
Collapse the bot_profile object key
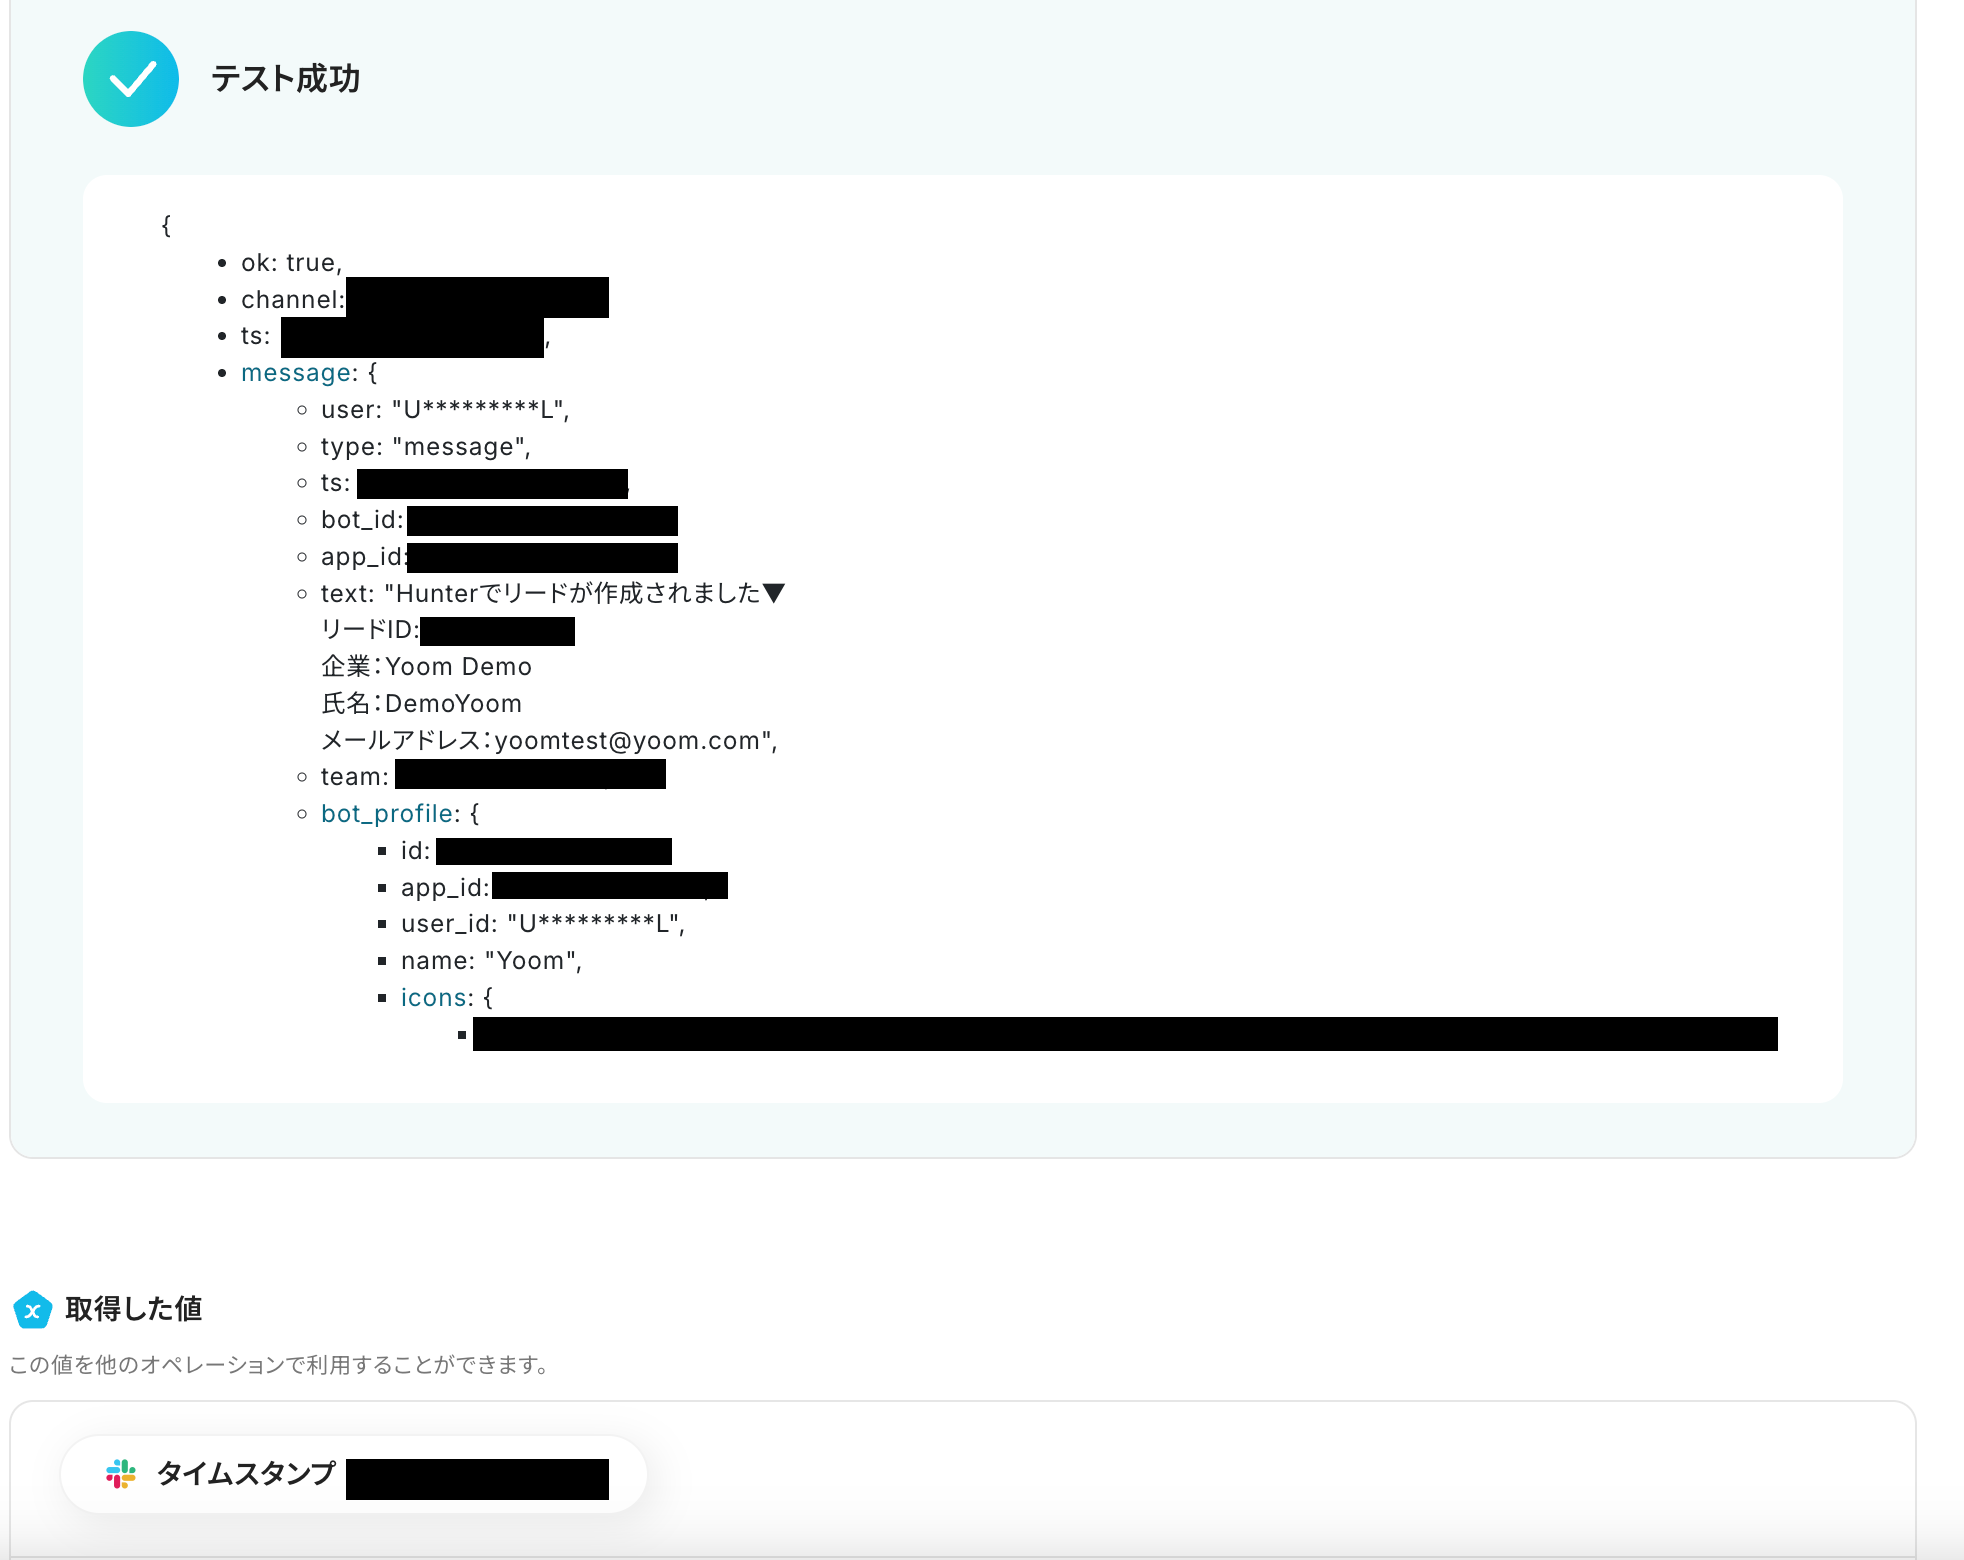pos(388,814)
